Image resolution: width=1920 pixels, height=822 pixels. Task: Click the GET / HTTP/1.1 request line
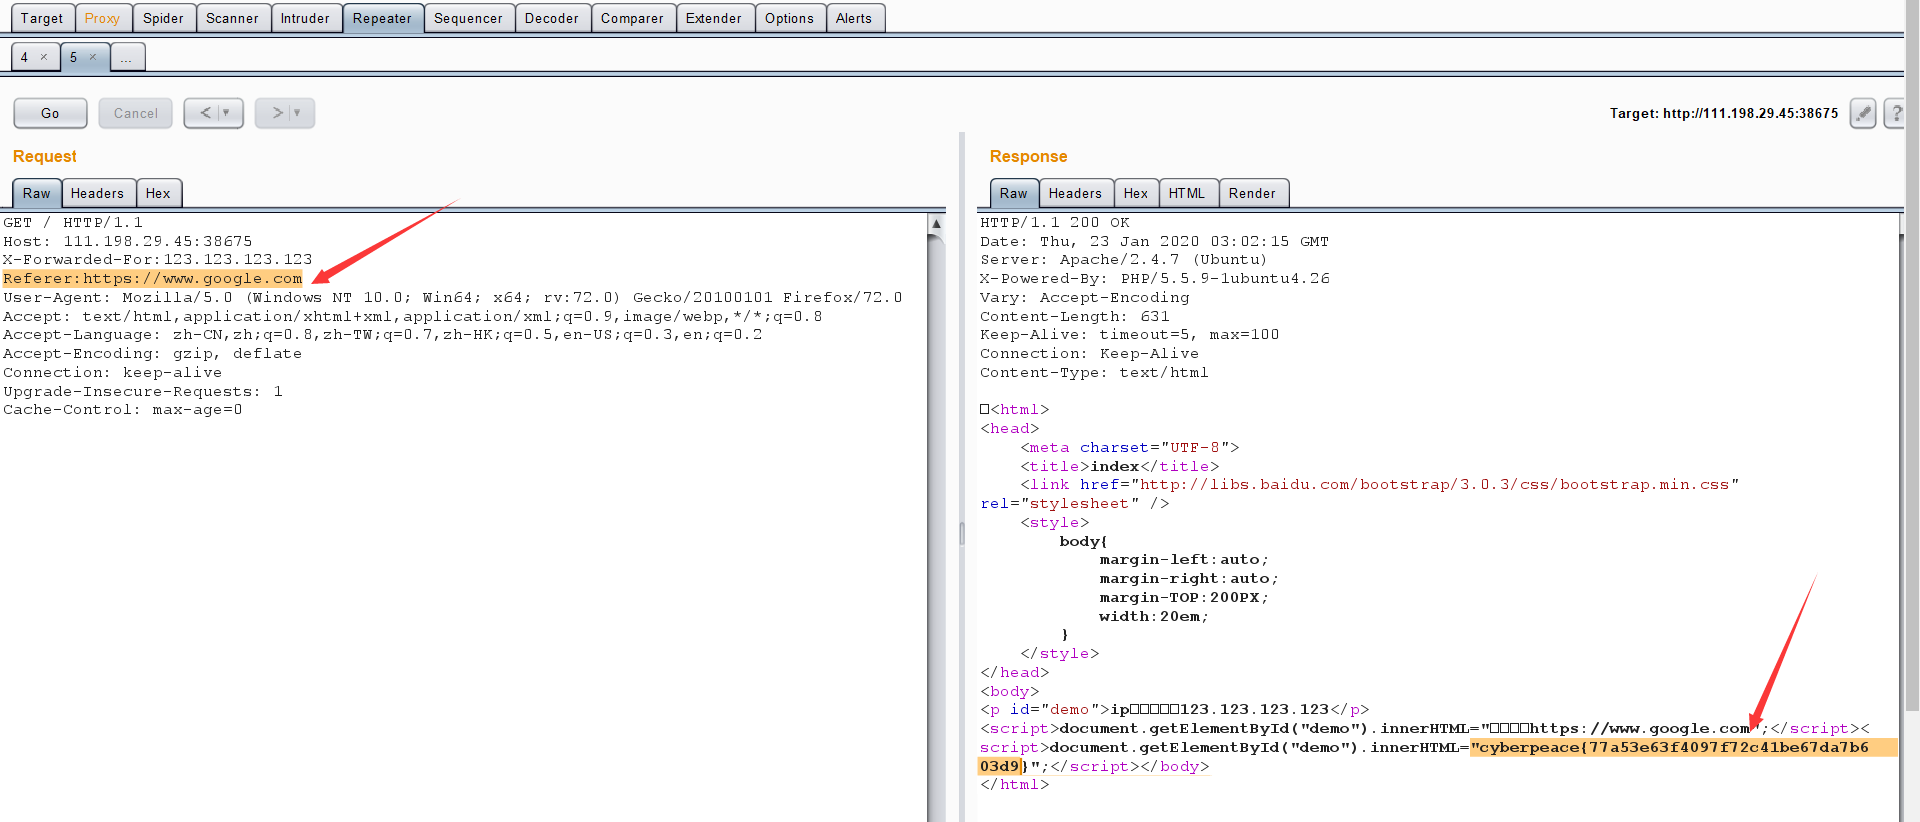click(73, 222)
